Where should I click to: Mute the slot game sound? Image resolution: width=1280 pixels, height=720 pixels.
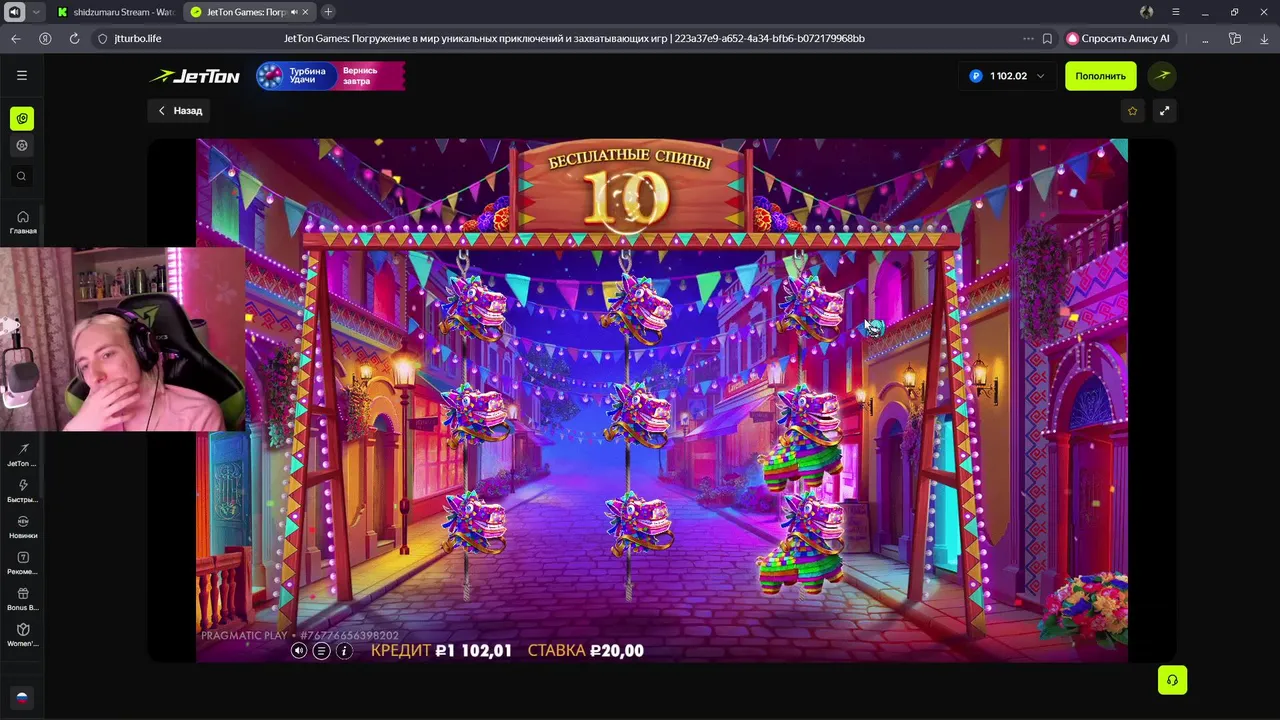pos(299,651)
